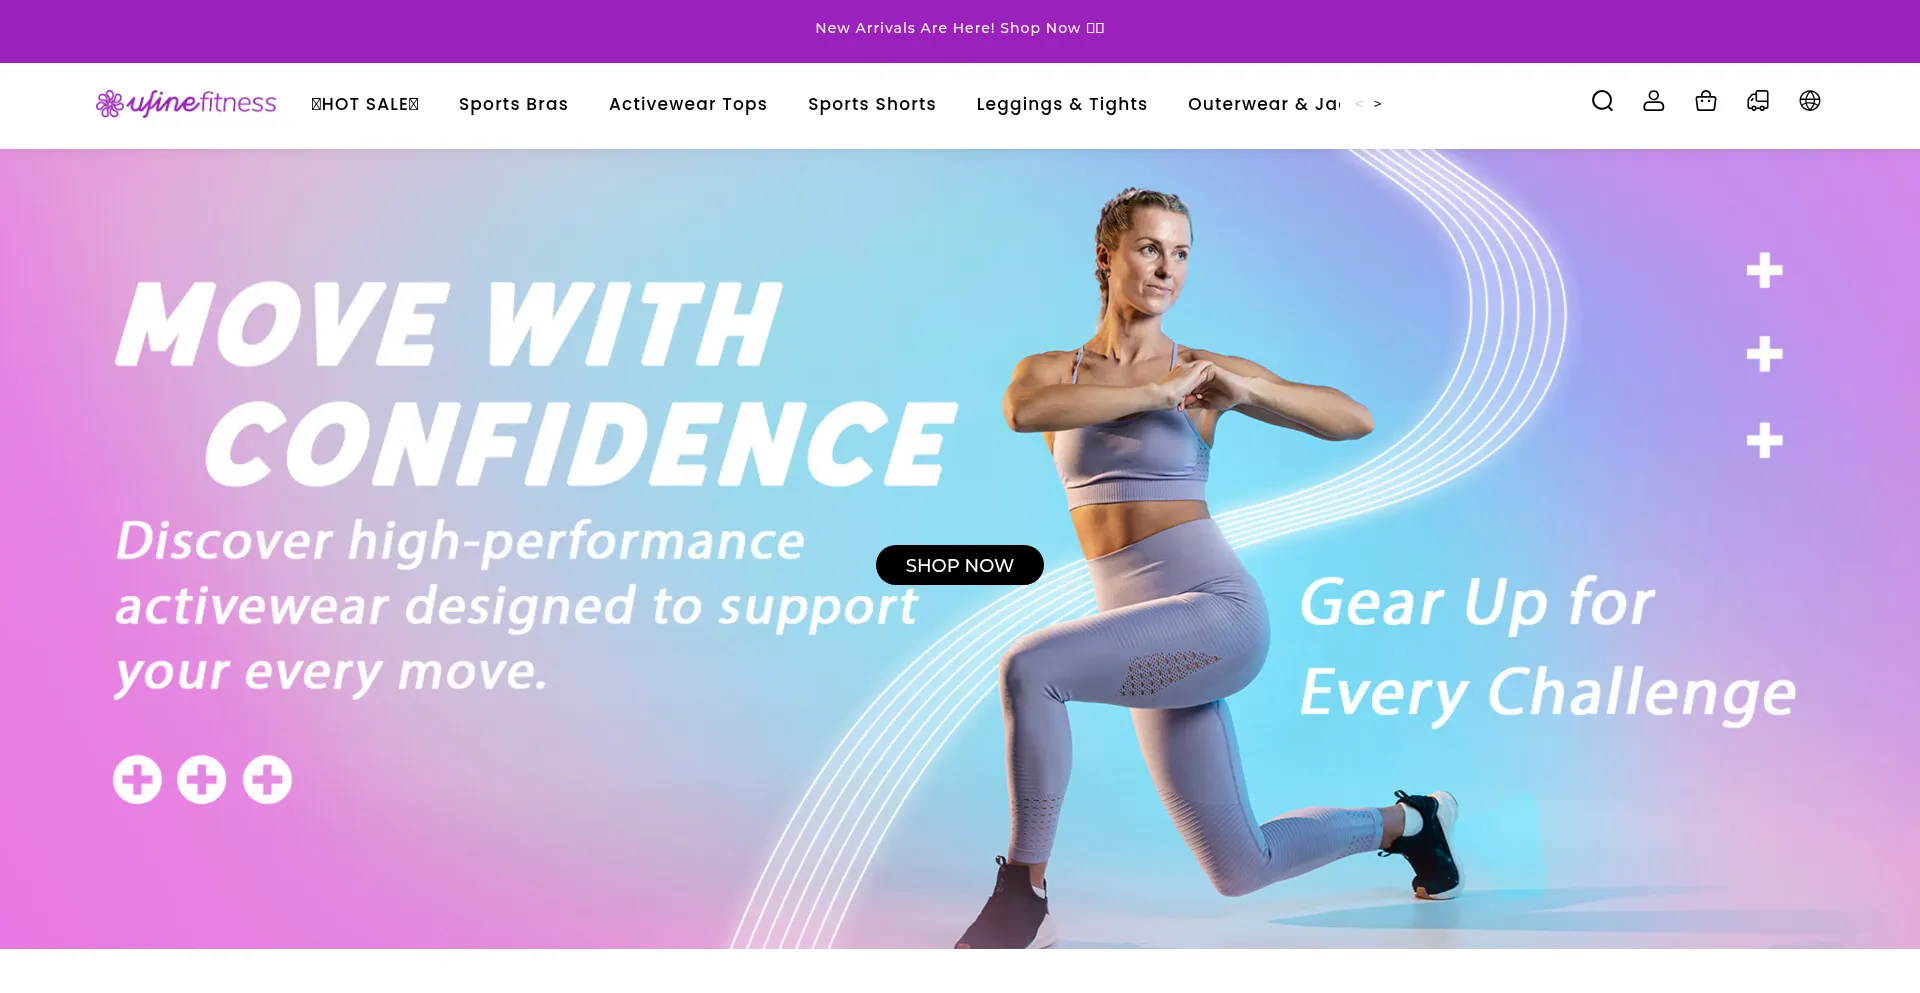Click the SHOP NOW button
Viewport: 1920px width, 993px height.
click(x=960, y=565)
